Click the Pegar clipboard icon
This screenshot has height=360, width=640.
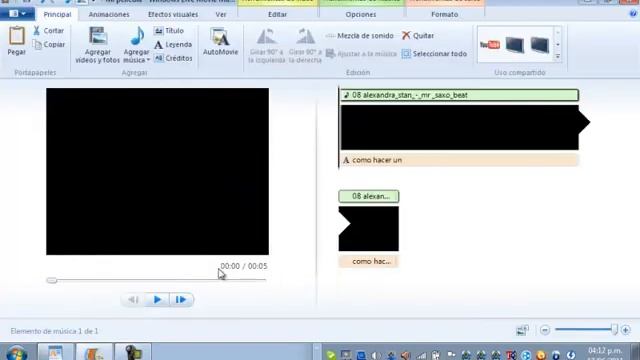click(x=17, y=36)
